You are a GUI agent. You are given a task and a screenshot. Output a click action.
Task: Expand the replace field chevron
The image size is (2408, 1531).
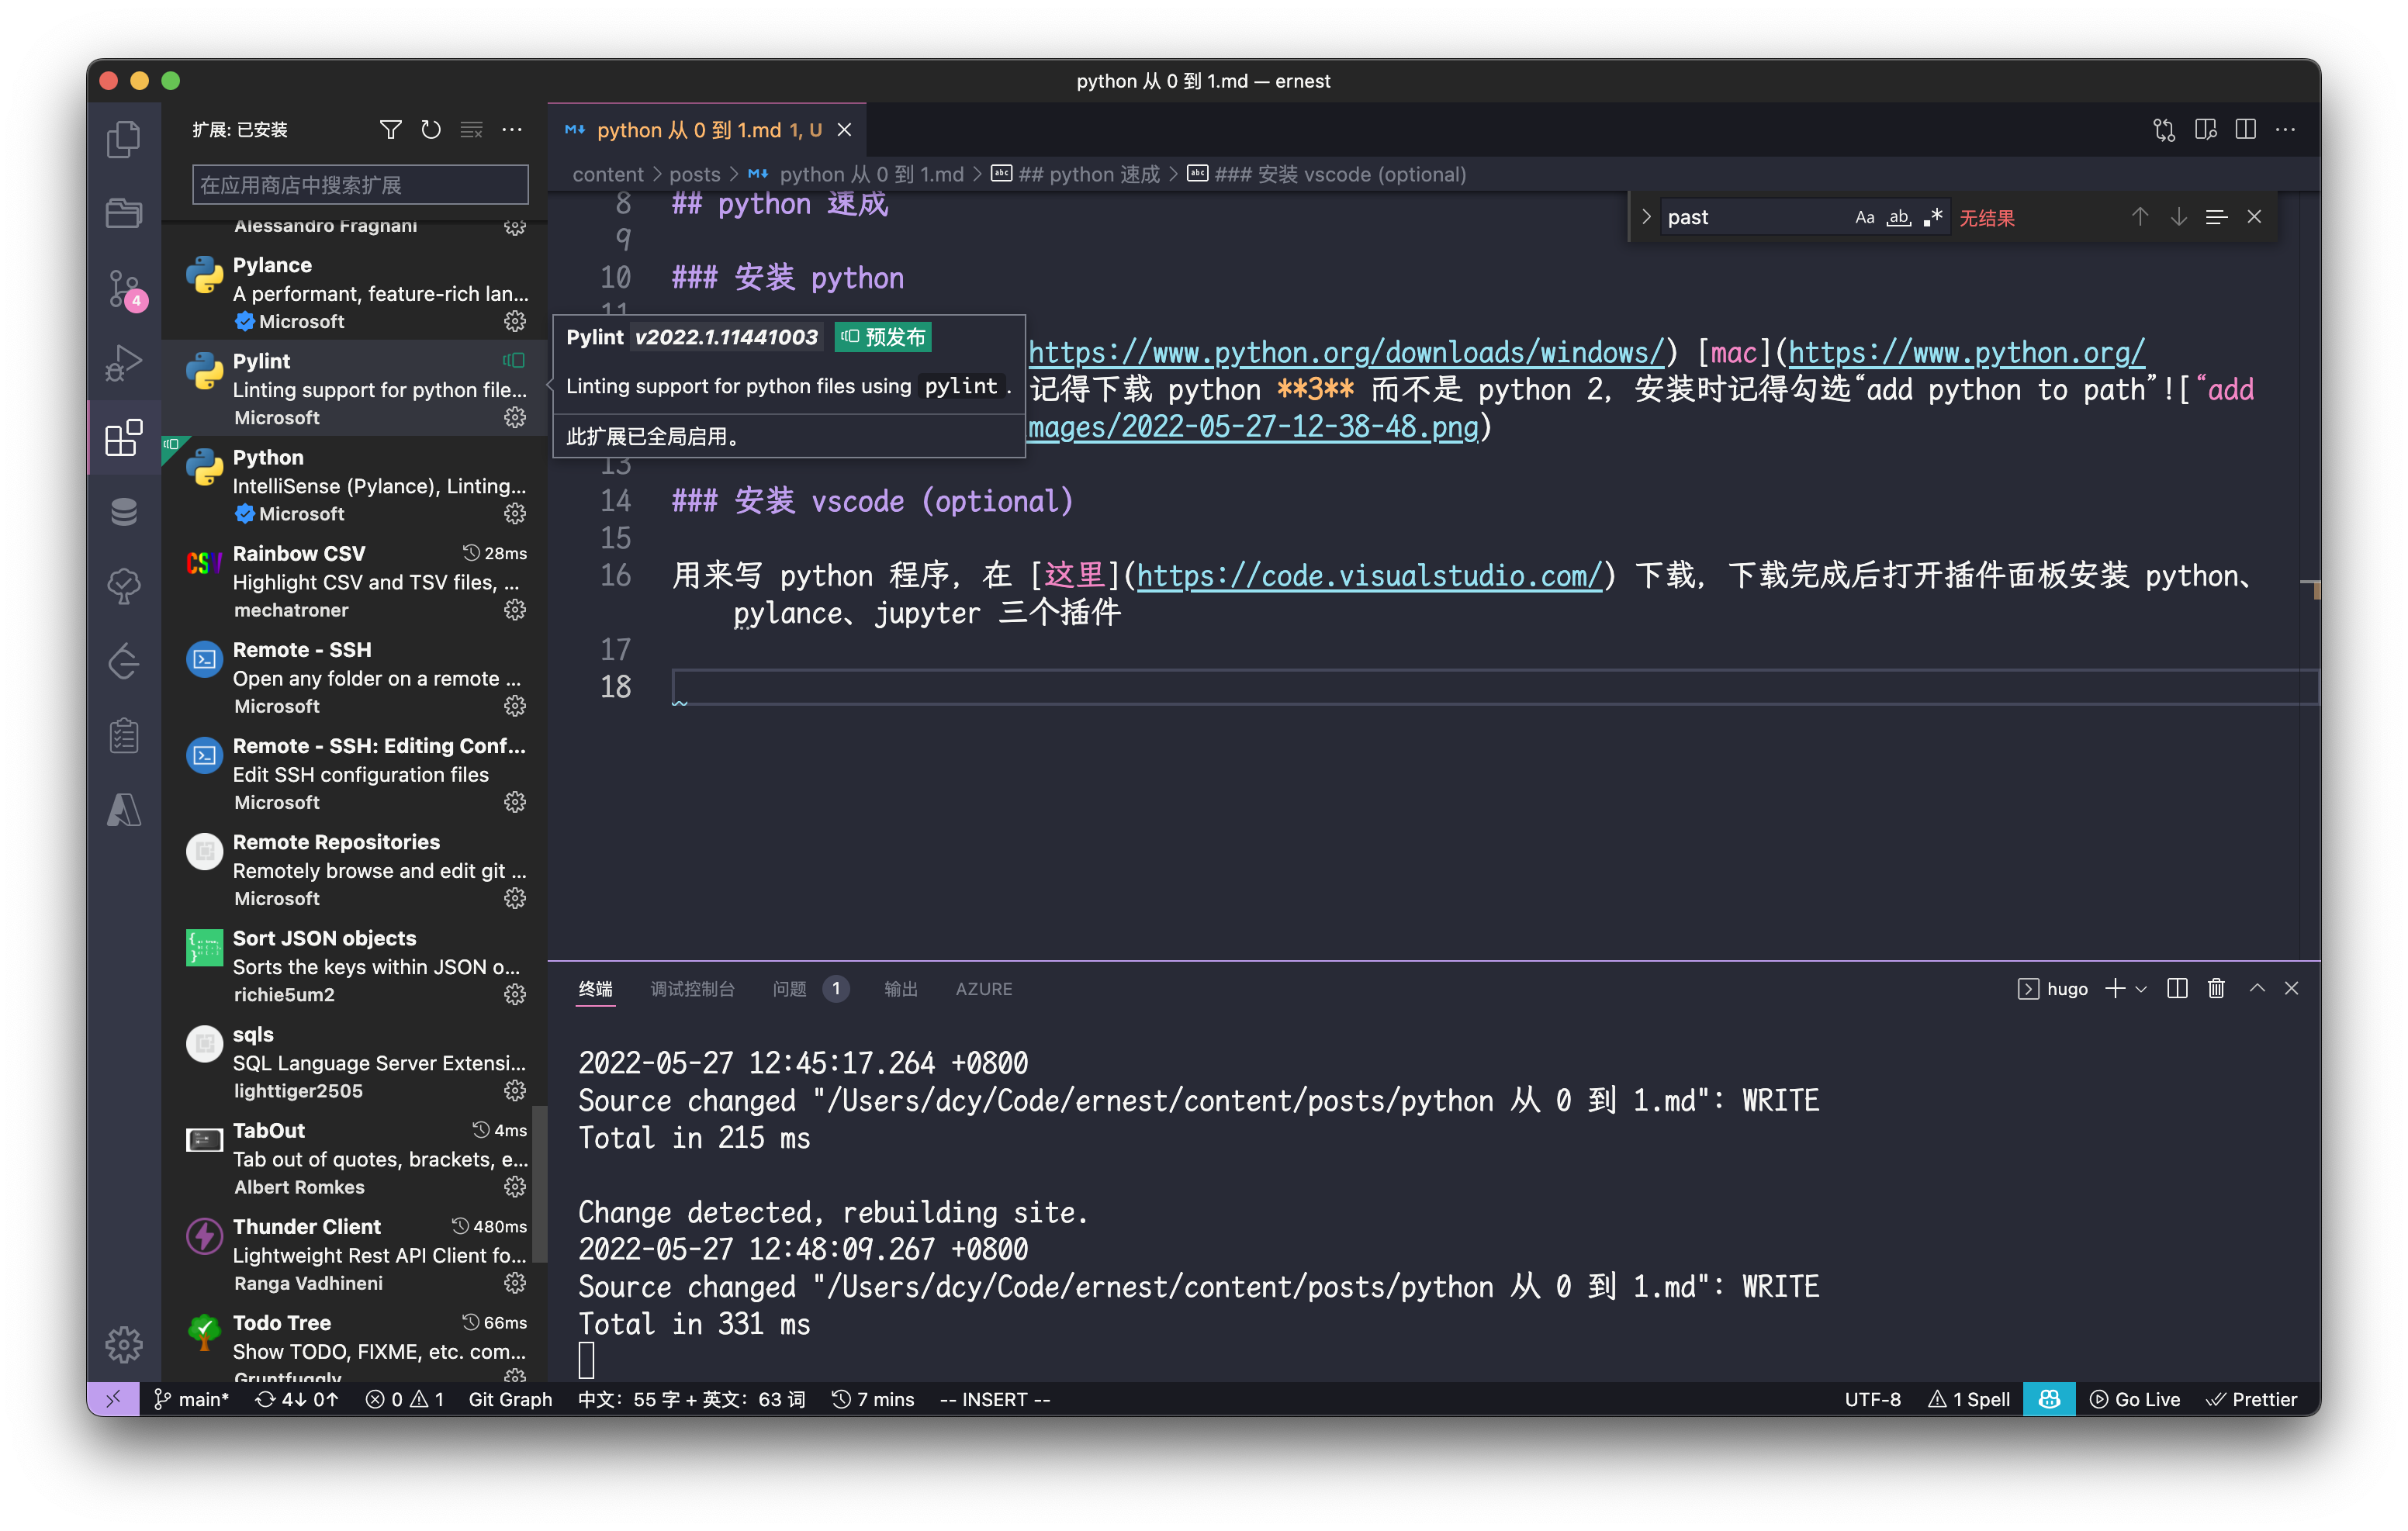click(x=1646, y=217)
